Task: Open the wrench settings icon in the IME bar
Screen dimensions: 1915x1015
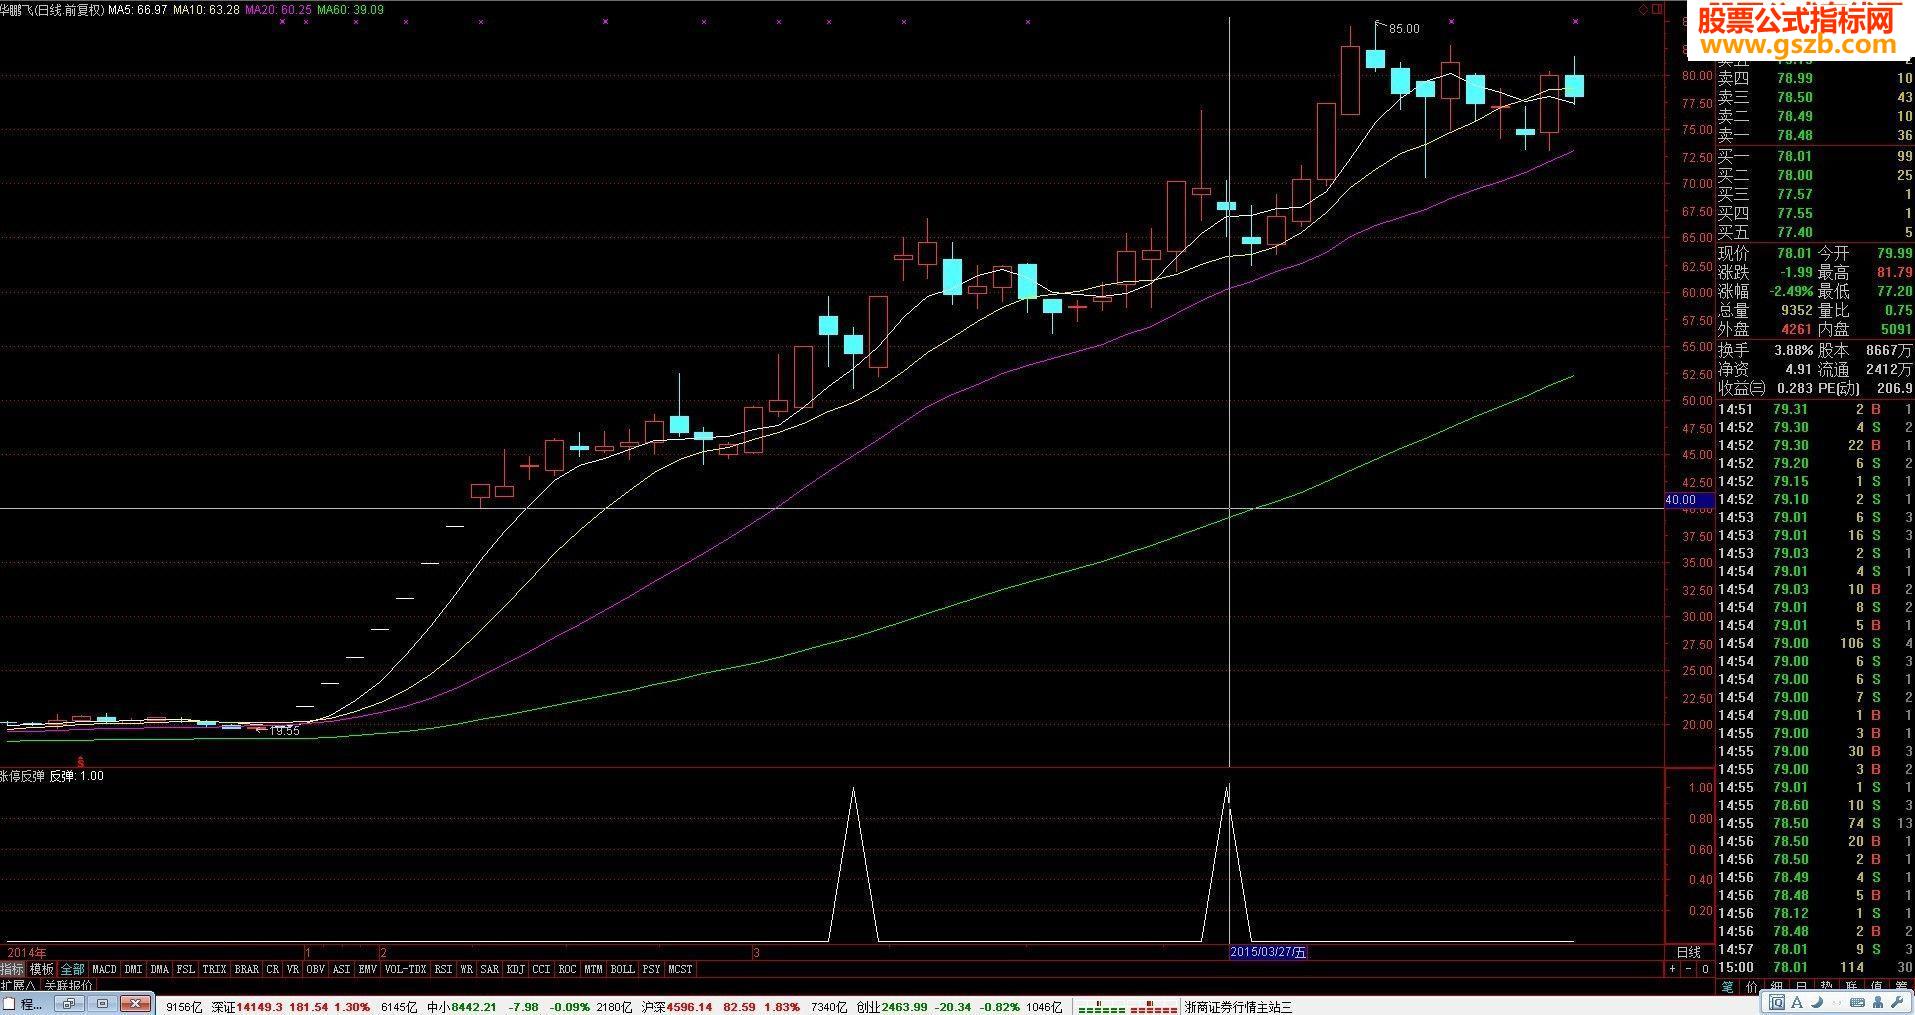Action: point(1898,1002)
